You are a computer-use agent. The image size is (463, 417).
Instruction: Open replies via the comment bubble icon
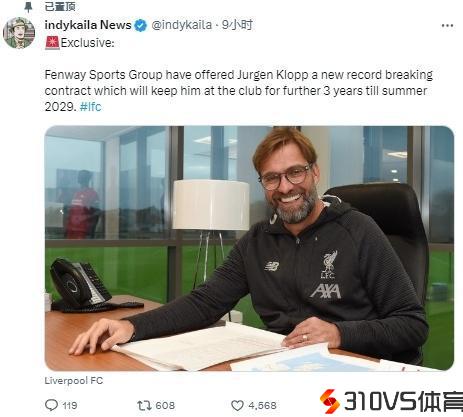(51, 405)
